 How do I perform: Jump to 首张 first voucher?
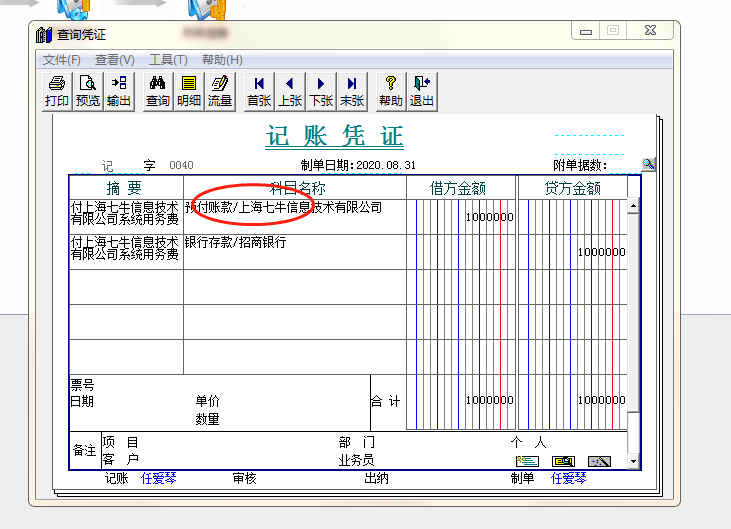pyautogui.click(x=259, y=91)
